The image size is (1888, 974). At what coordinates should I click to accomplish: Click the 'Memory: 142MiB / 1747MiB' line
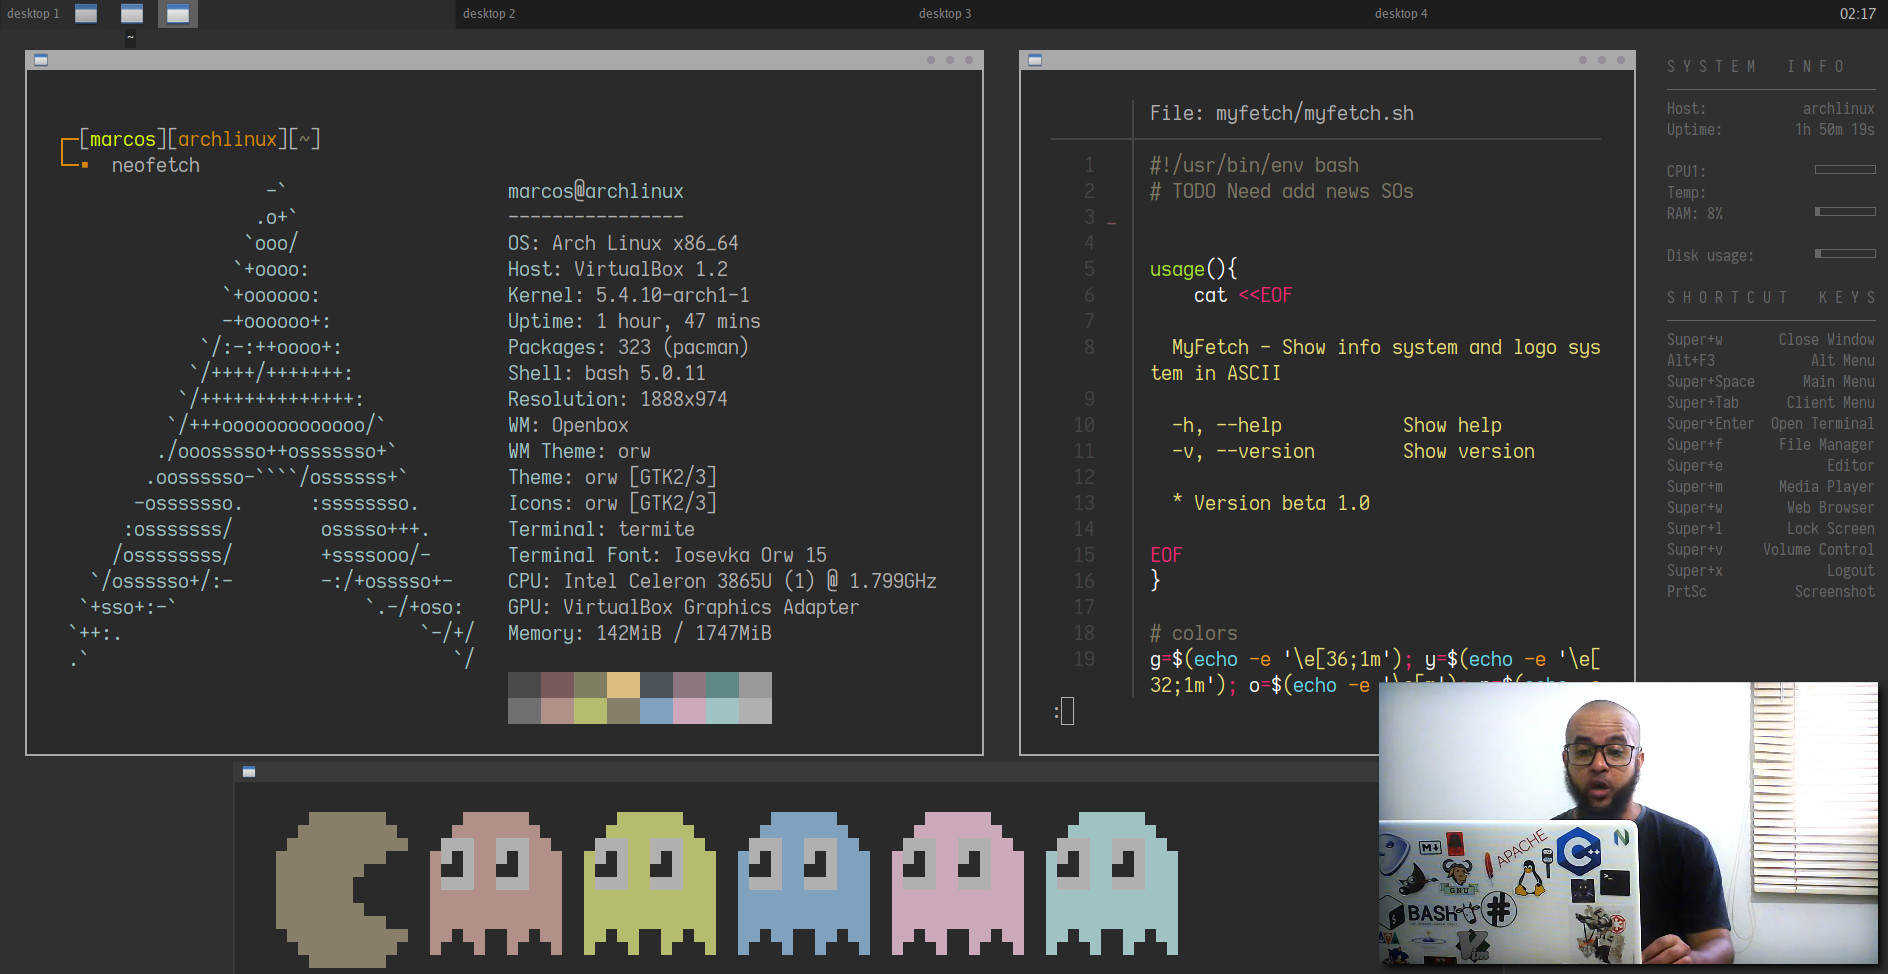640,633
